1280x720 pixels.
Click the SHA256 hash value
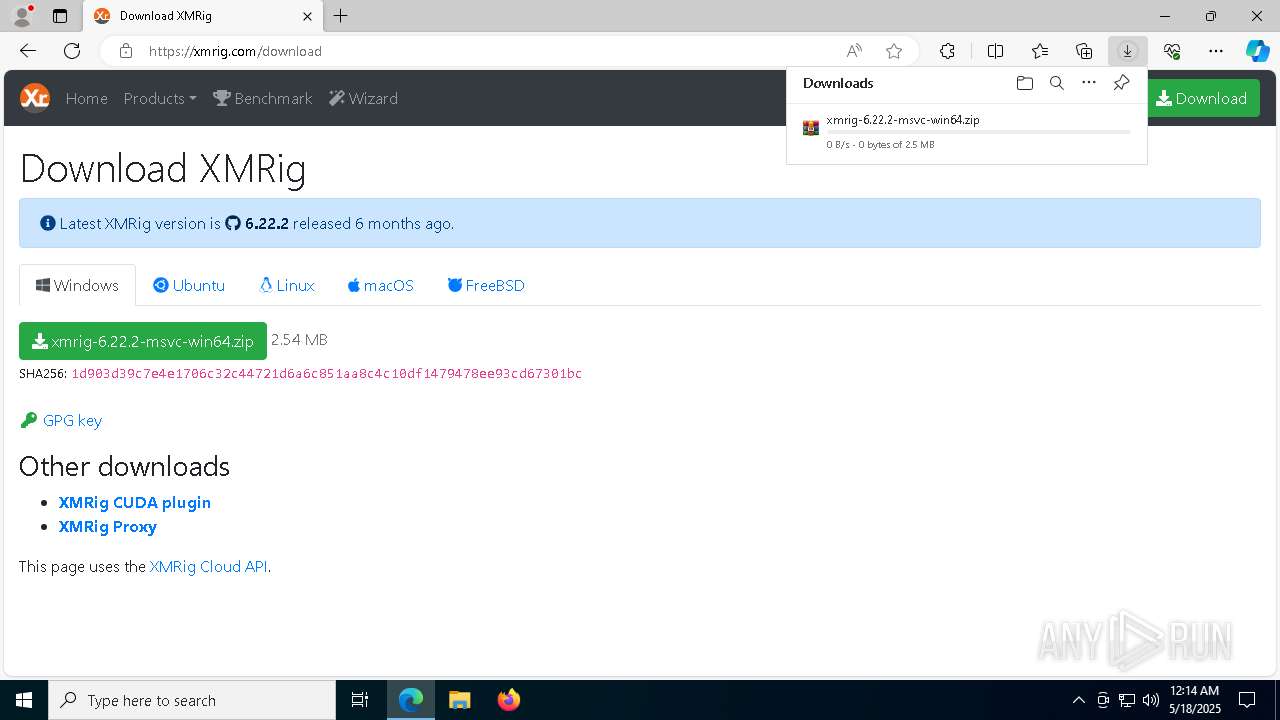[x=326, y=374]
